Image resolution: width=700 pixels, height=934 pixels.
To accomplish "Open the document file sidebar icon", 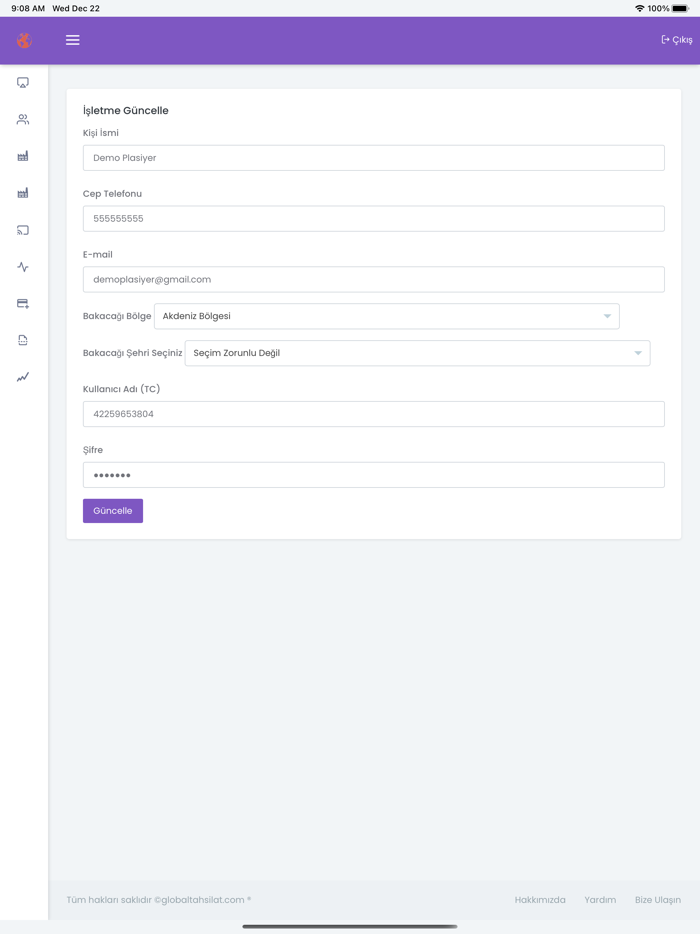I will tap(23, 341).
